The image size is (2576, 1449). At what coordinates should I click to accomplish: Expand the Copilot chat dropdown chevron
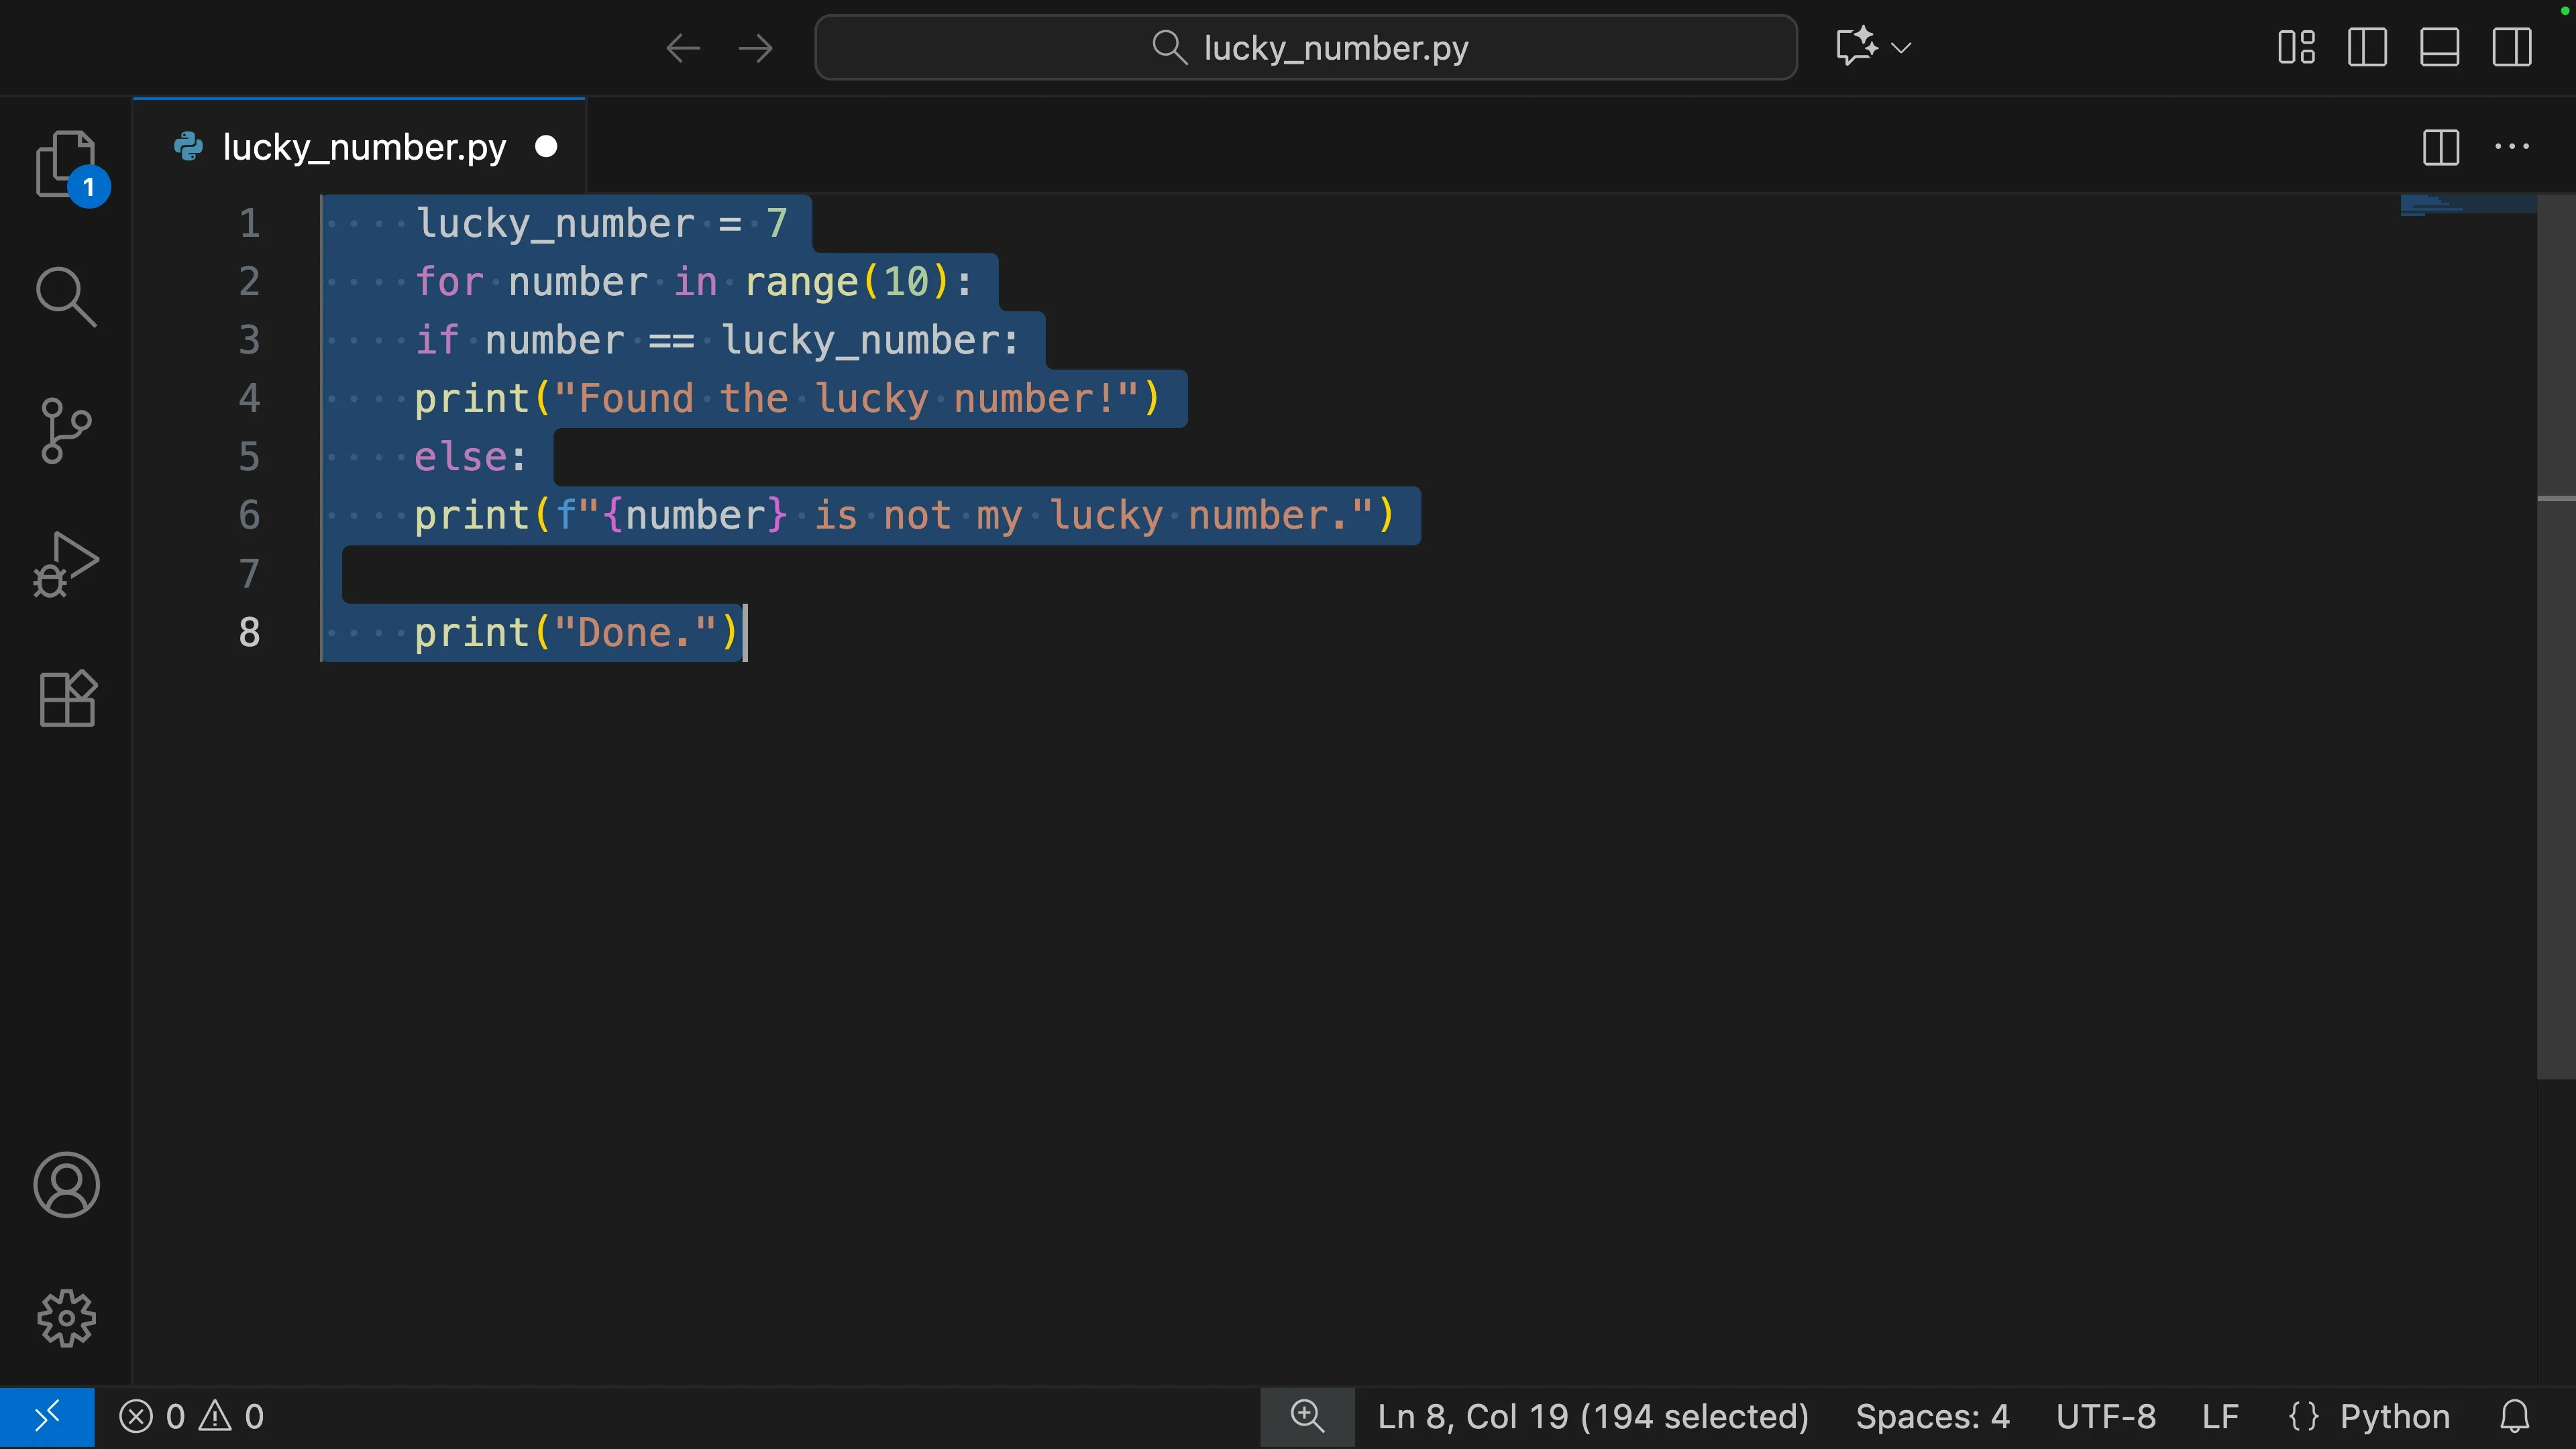pyautogui.click(x=1902, y=47)
